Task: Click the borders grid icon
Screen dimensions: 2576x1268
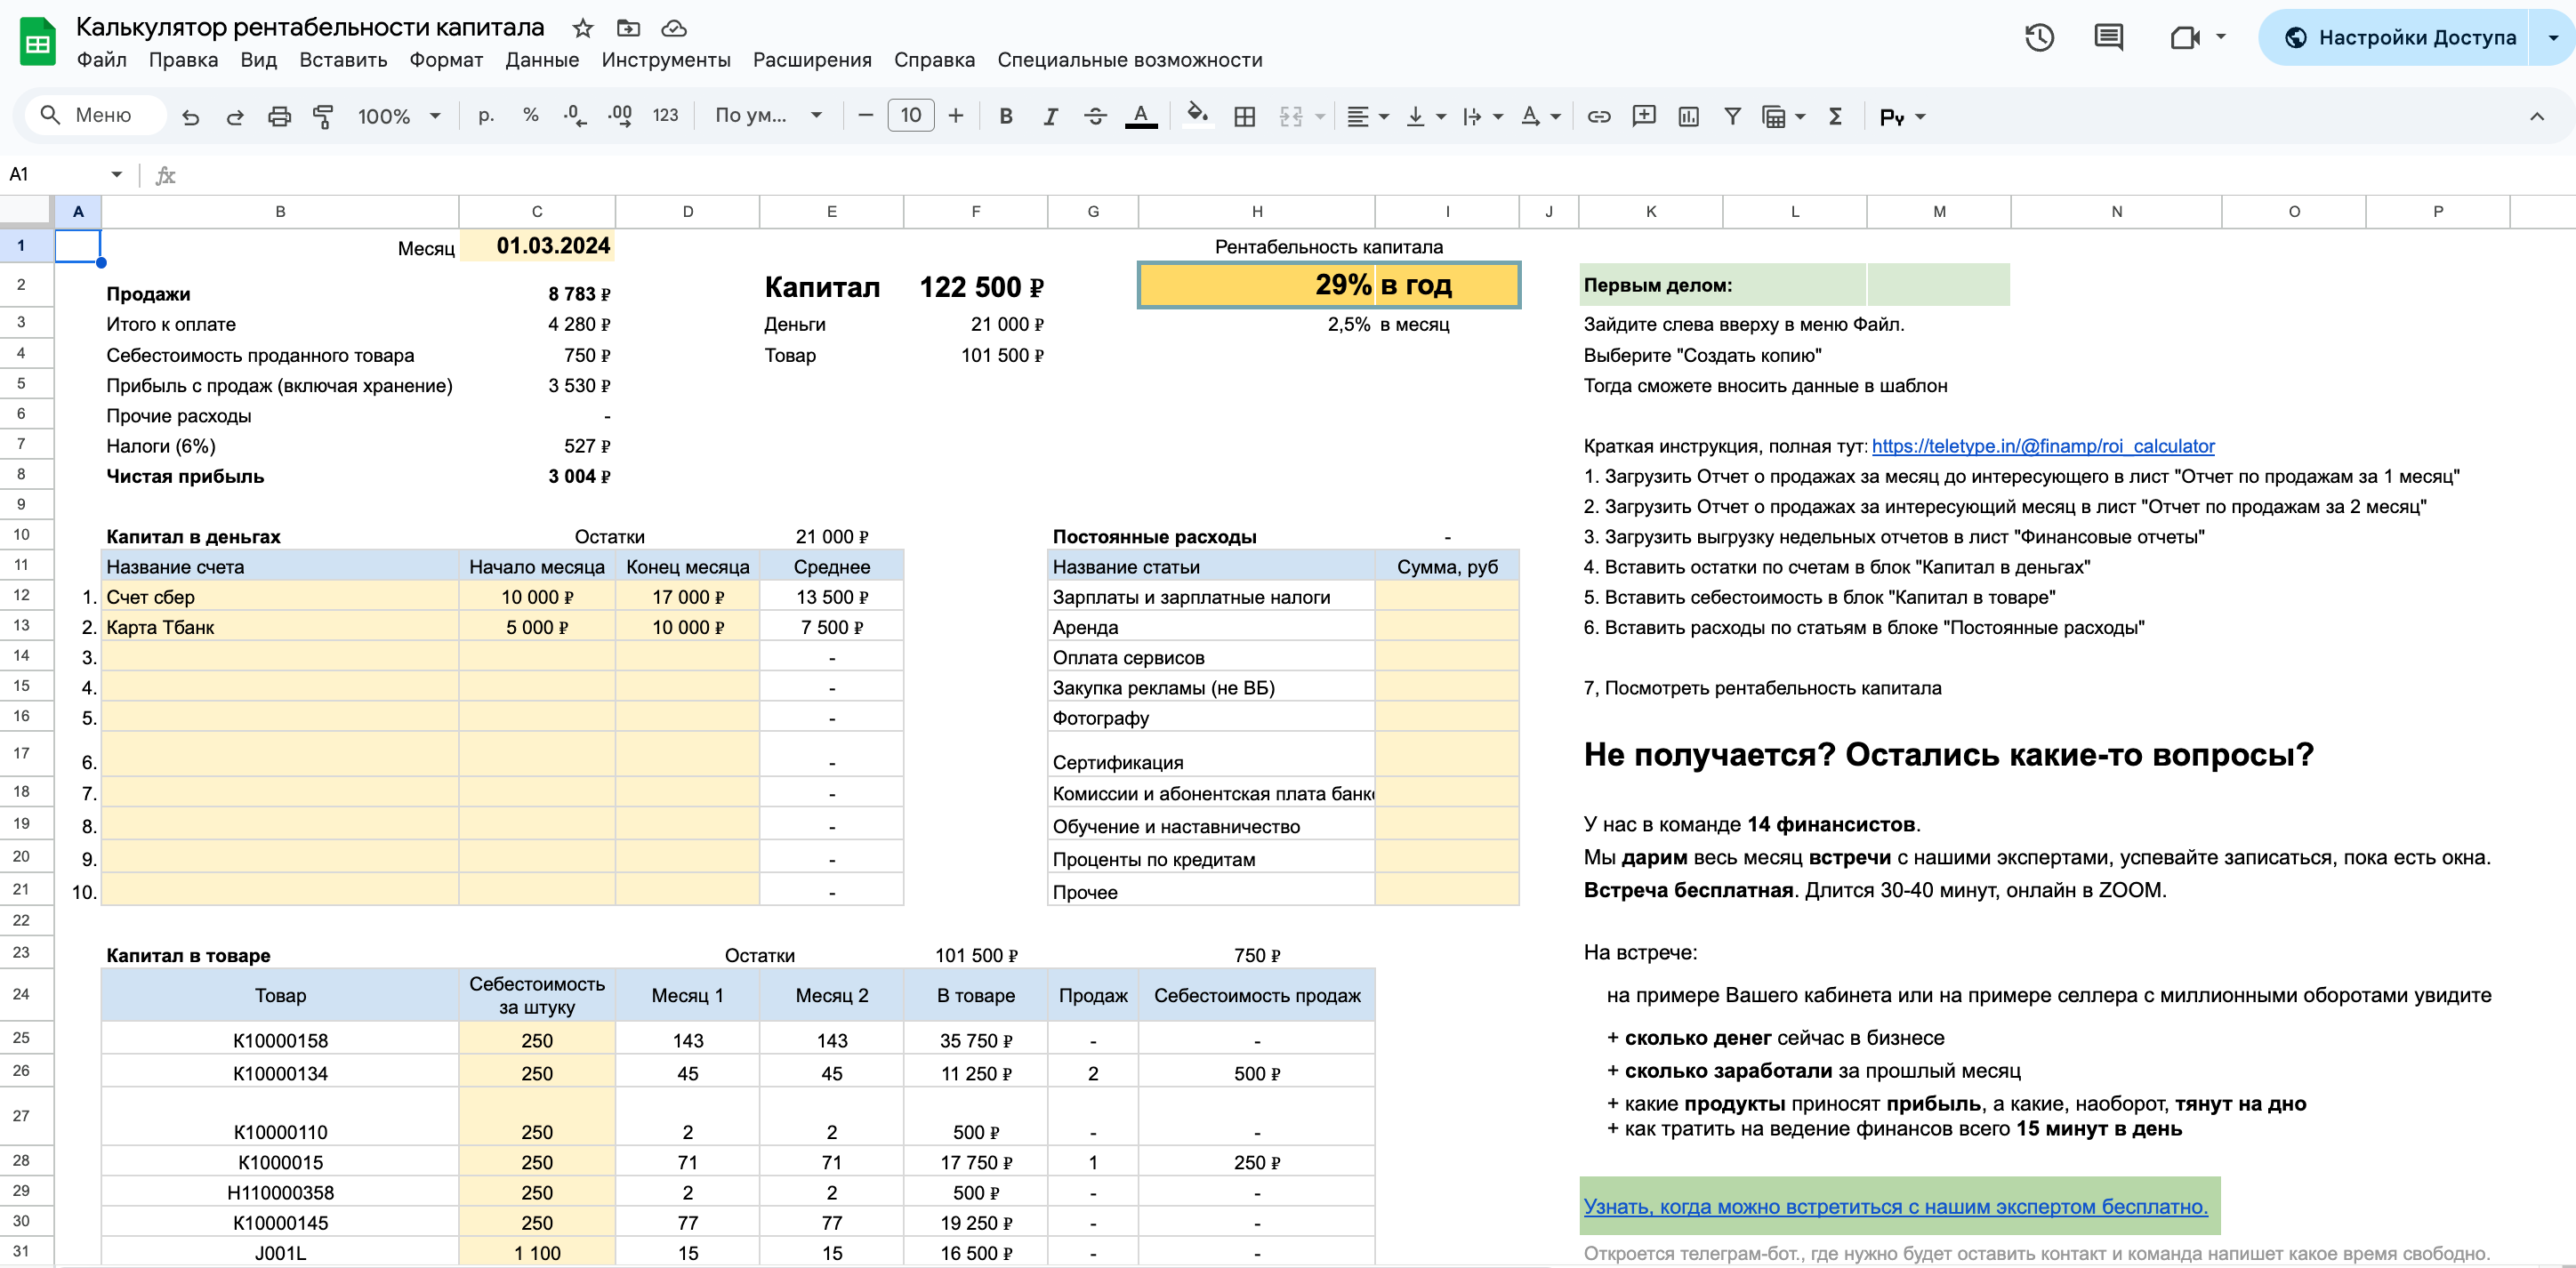Action: (1244, 117)
